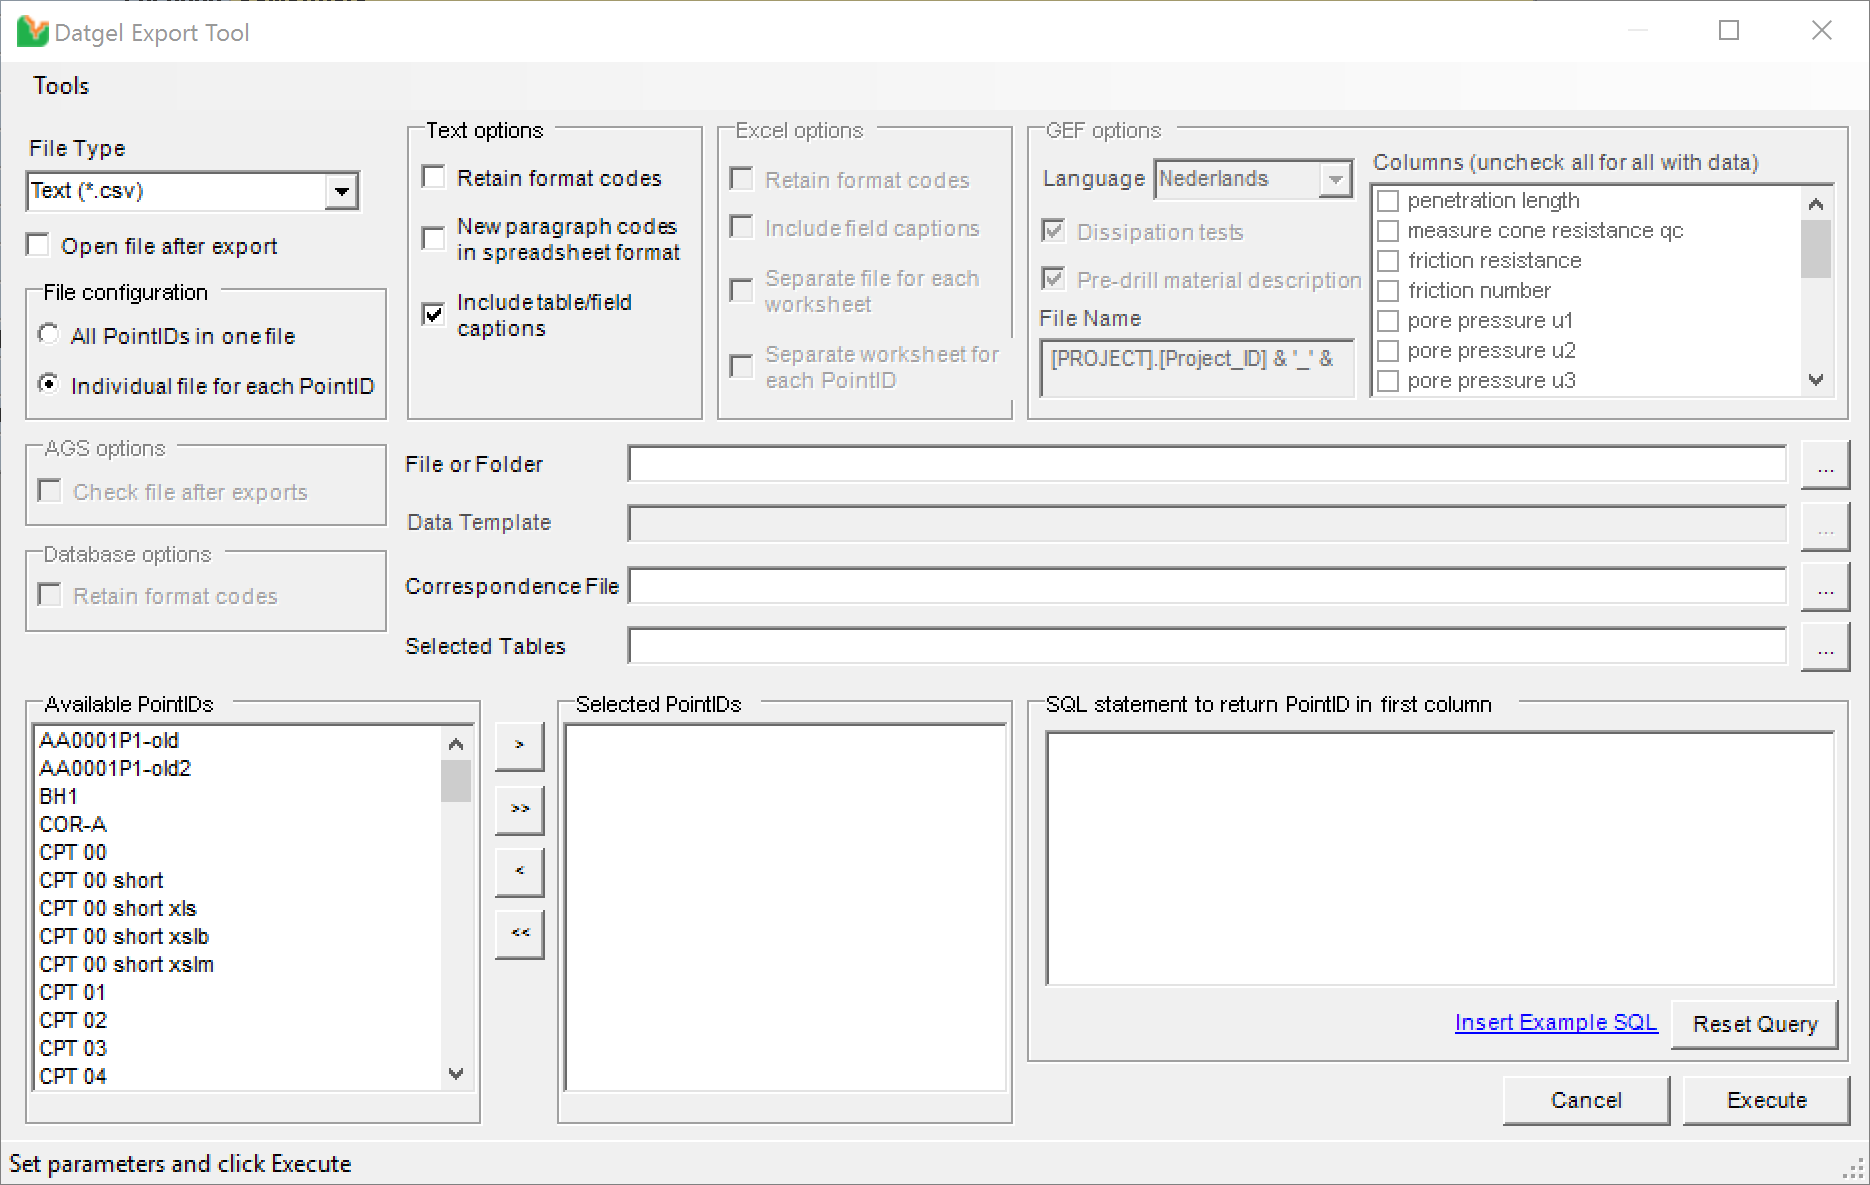Click the double right arrow add-all button
This screenshot has width=1870, height=1185.
pyautogui.click(x=519, y=809)
